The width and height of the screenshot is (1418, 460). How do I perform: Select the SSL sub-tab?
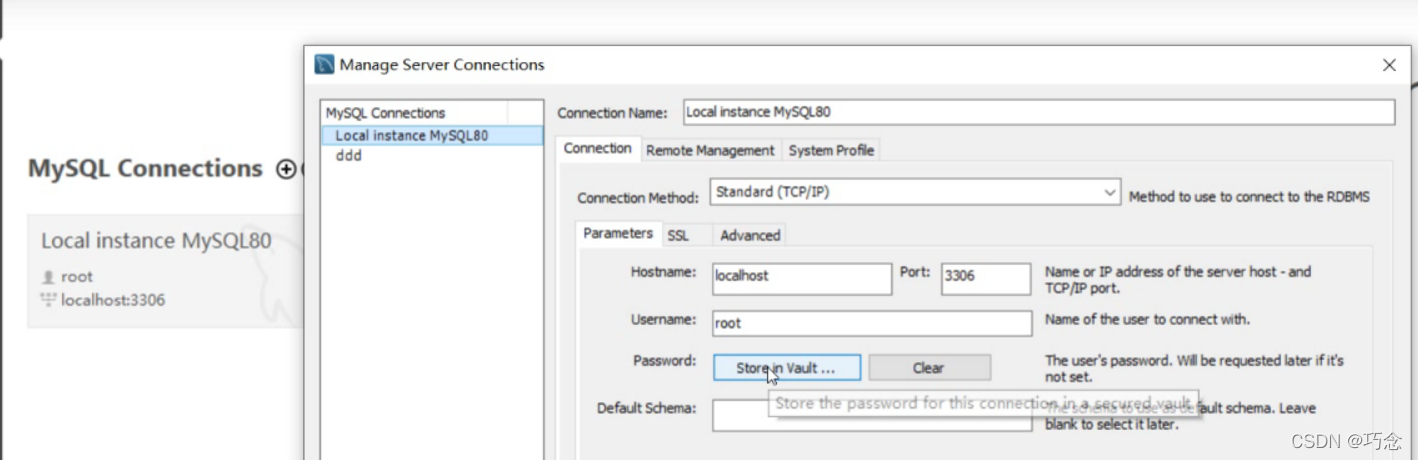tap(678, 235)
